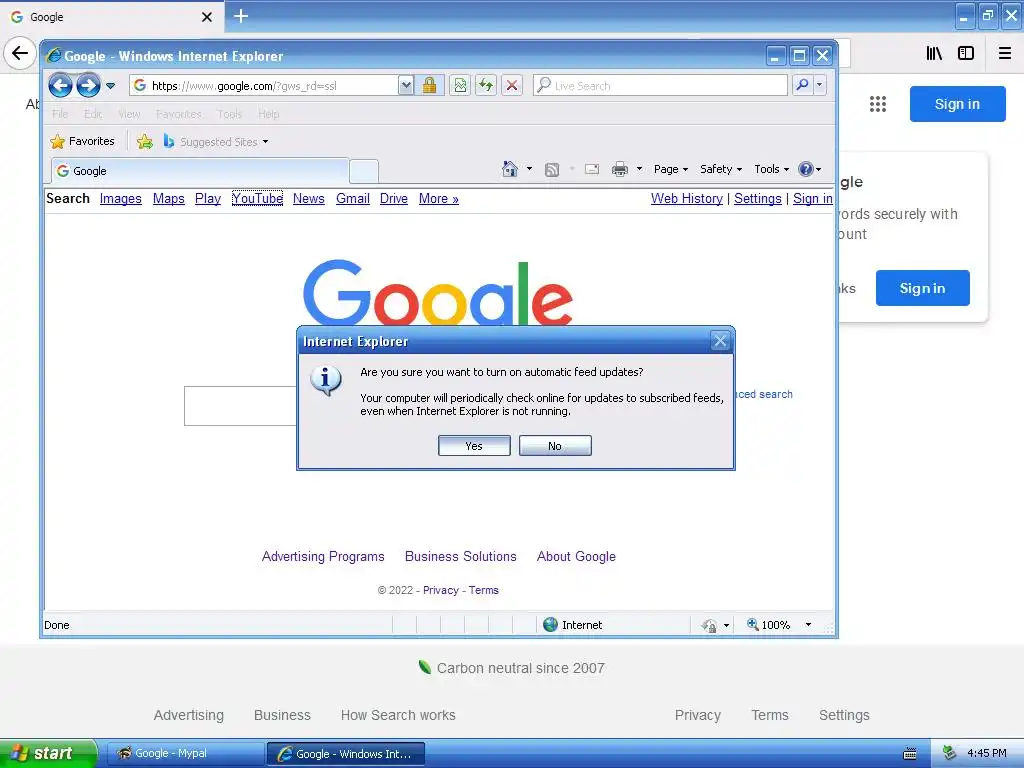Image resolution: width=1024 pixels, height=768 pixels.
Task: Click the Internet zone status indicator
Action: (573, 625)
